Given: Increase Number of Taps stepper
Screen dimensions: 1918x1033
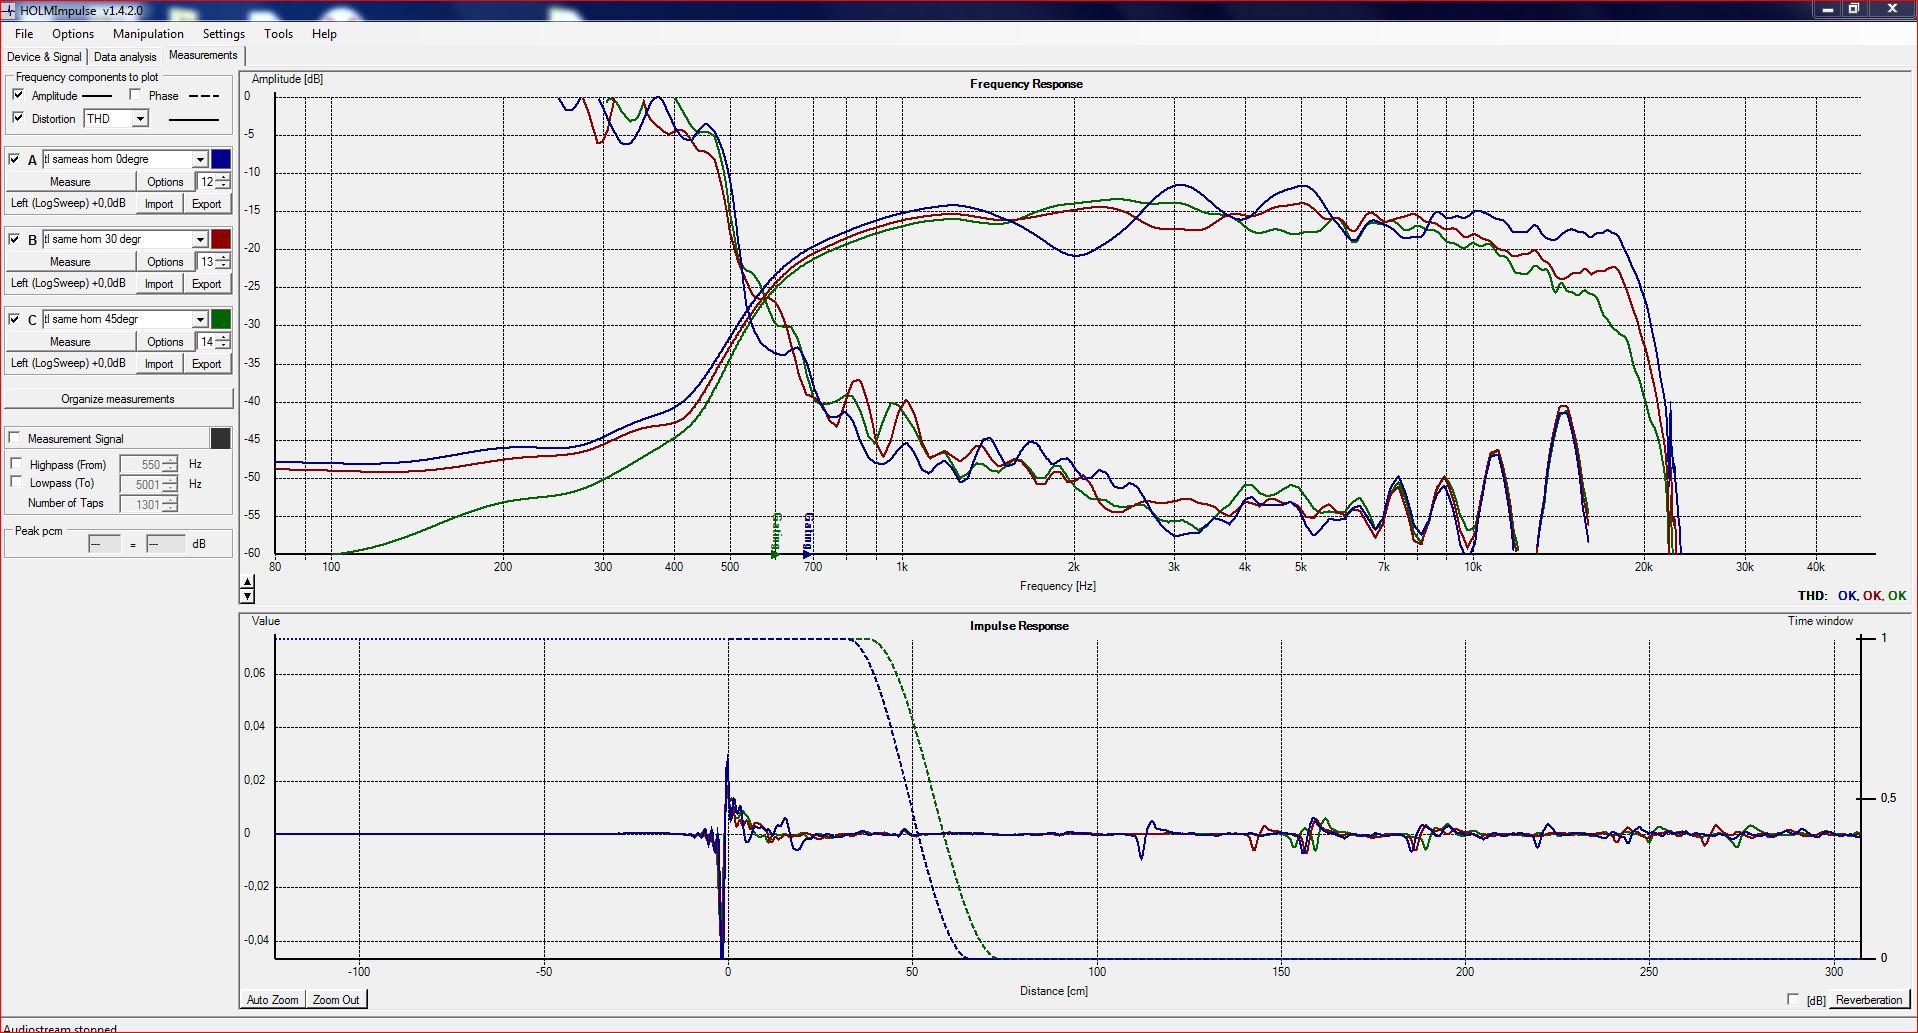Looking at the screenshot, I should pyautogui.click(x=170, y=500).
